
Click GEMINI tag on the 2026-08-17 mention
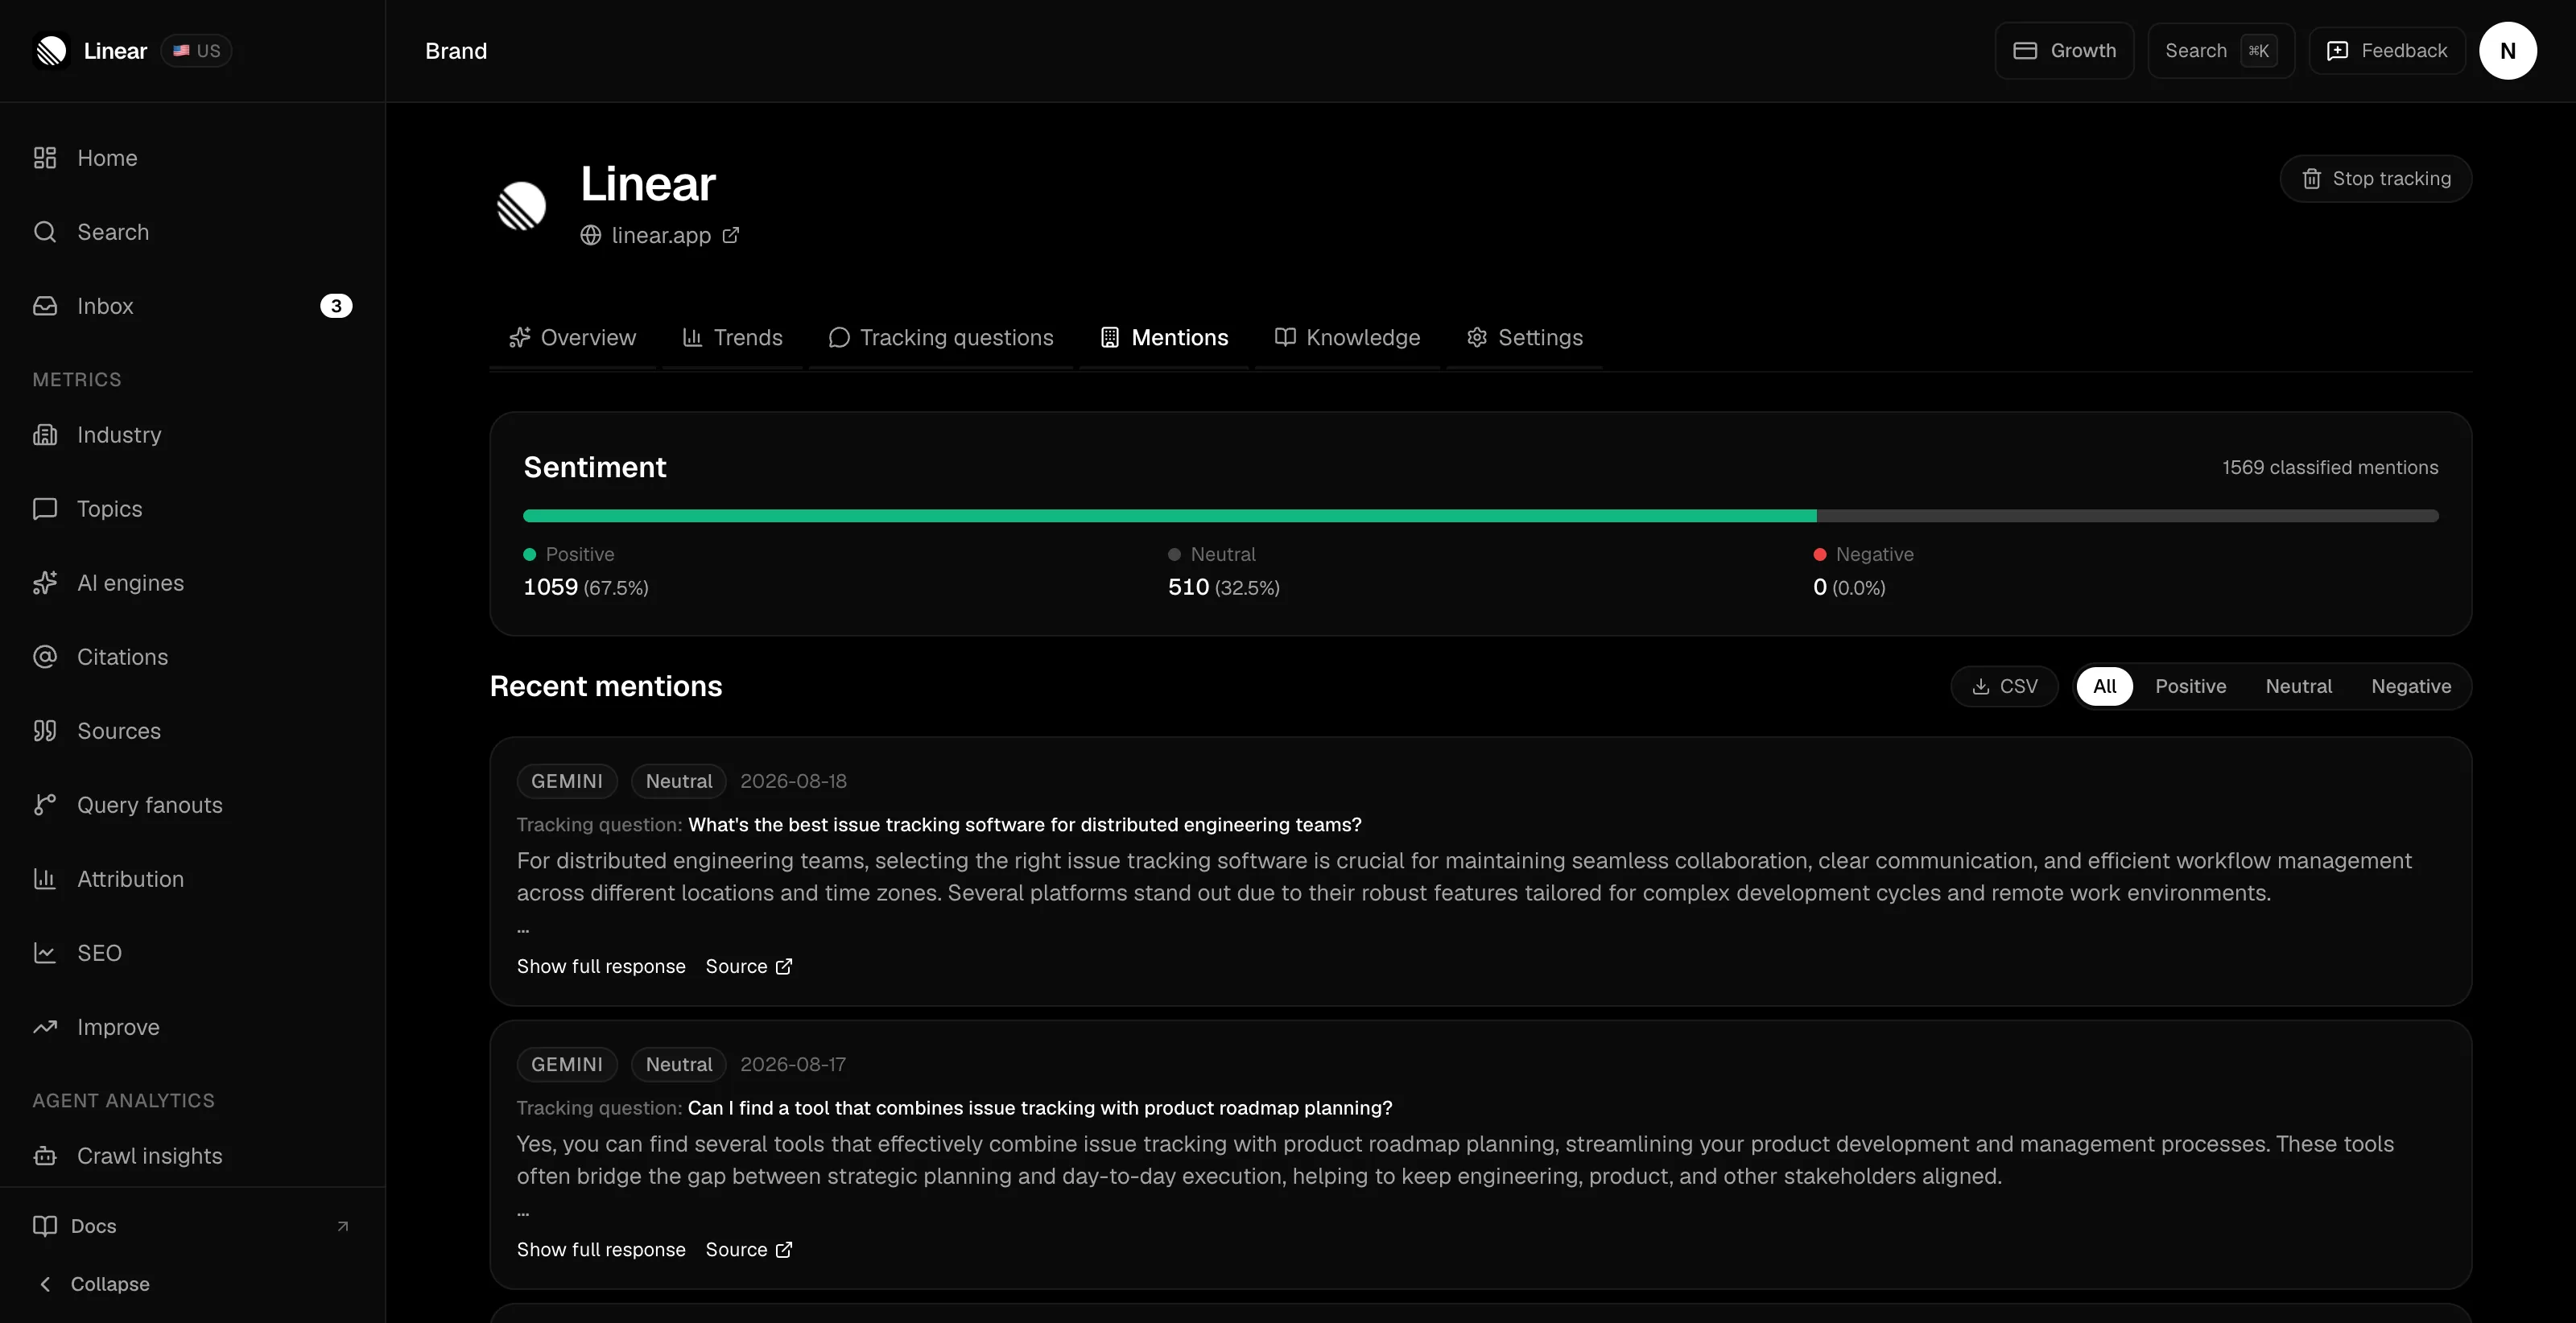[x=567, y=1064]
